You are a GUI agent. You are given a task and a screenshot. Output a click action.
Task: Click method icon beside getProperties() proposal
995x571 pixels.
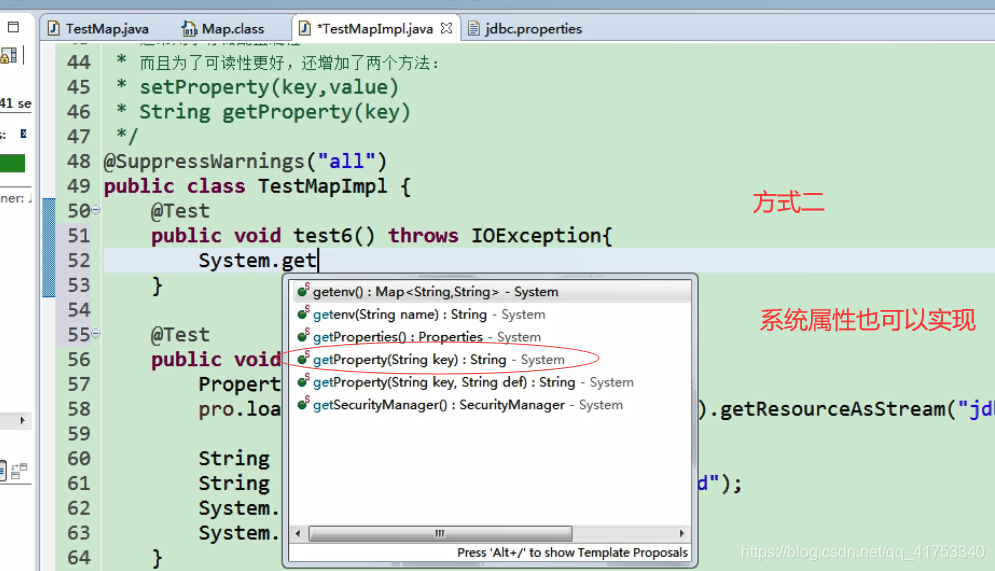[x=303, y=337]
